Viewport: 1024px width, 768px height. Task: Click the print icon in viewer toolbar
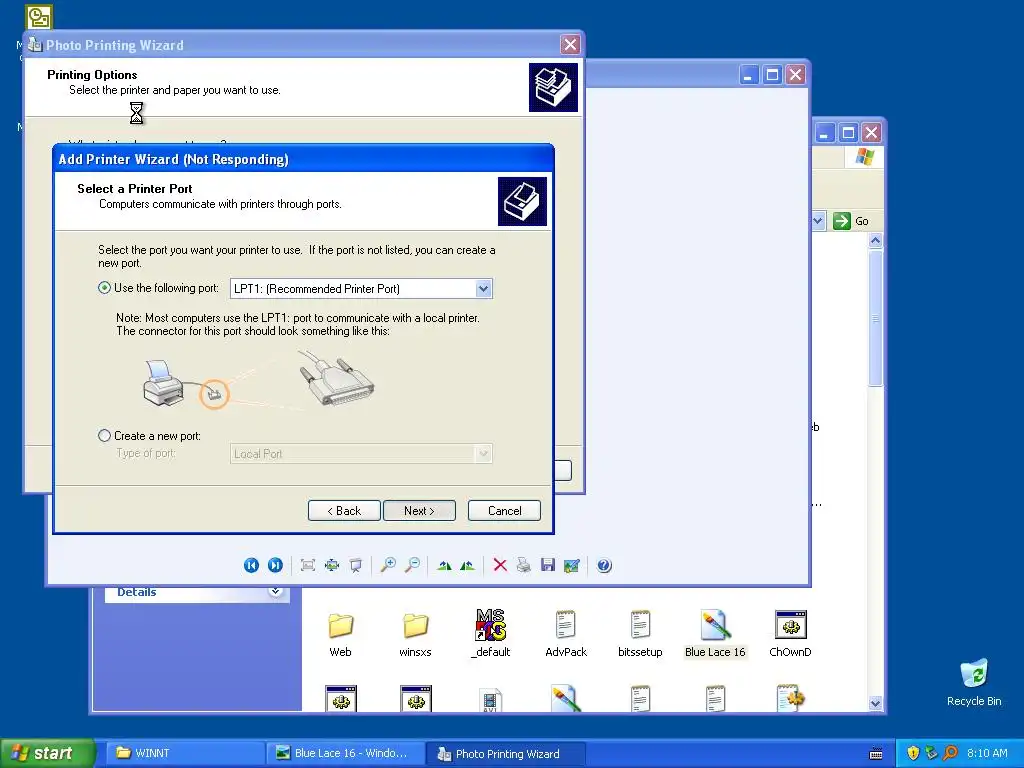pyautogui.click(x=524, y=566)
